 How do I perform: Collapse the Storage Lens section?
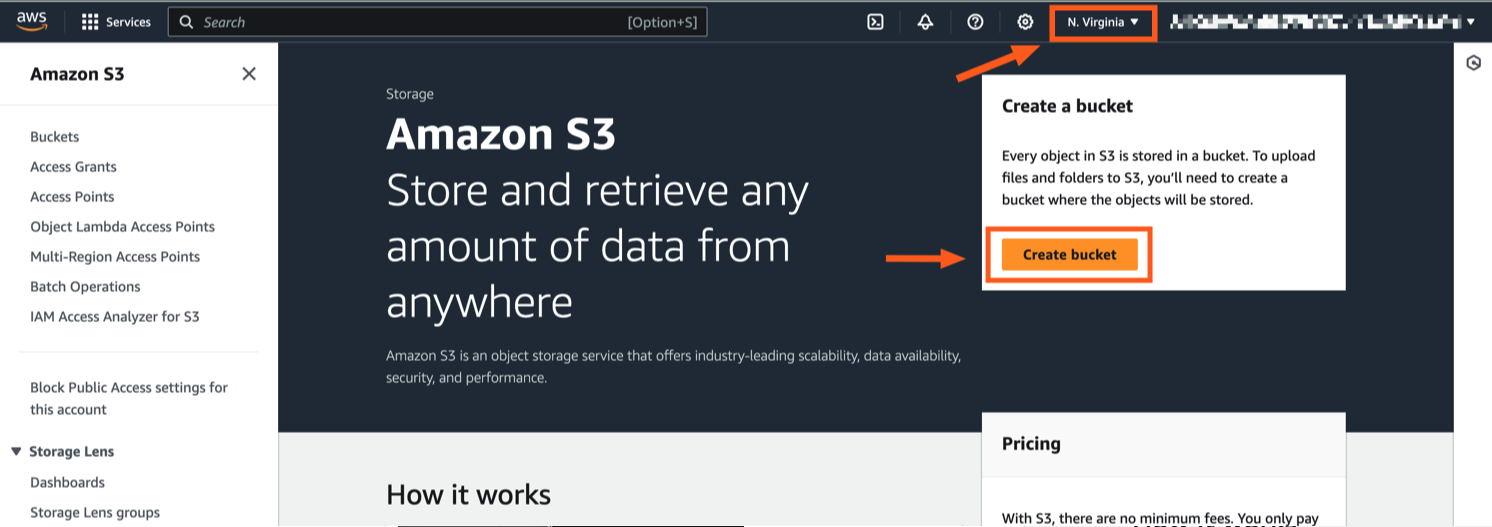point(16,452)
